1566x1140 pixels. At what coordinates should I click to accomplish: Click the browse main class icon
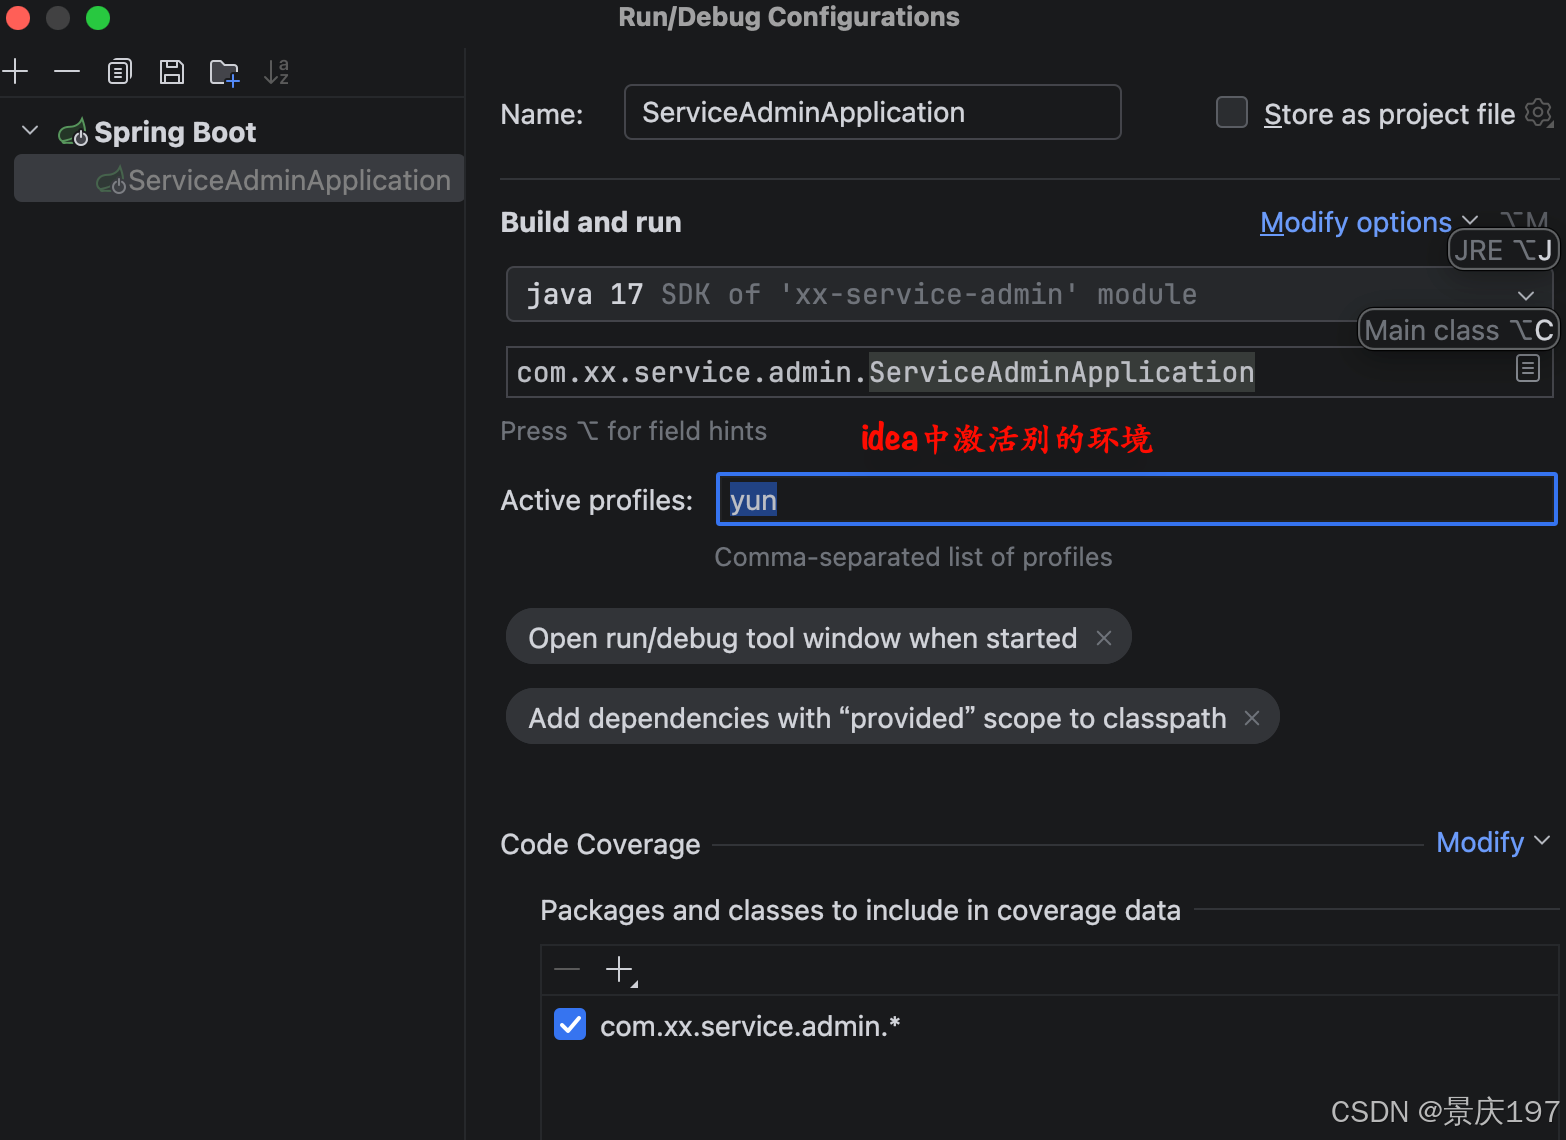coord(1527,369)
